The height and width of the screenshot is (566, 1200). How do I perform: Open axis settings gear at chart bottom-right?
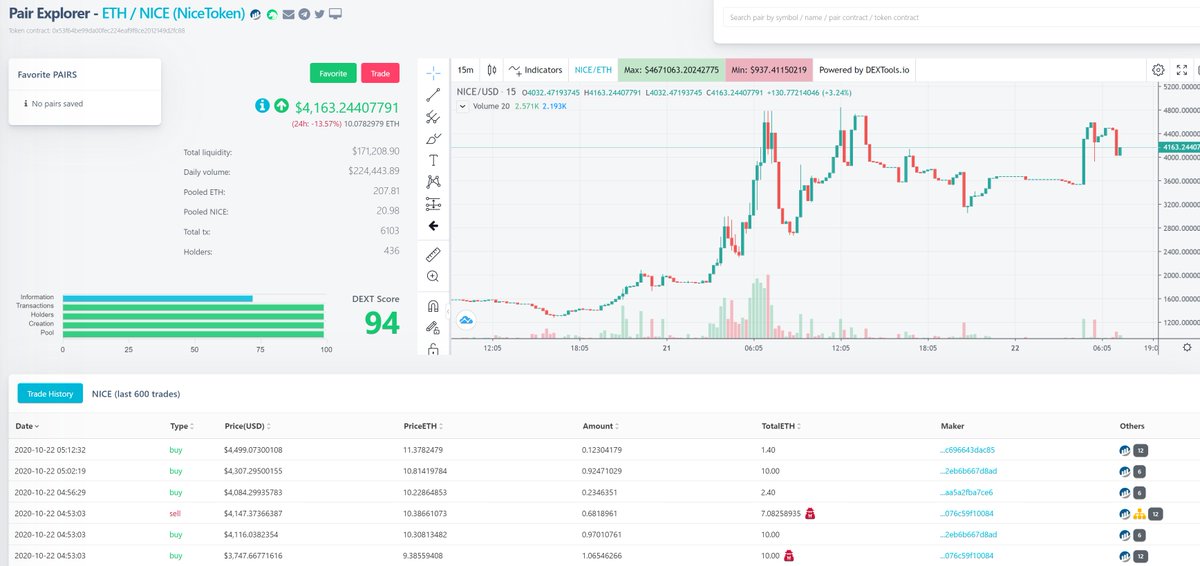click(x=1187, y=347)
